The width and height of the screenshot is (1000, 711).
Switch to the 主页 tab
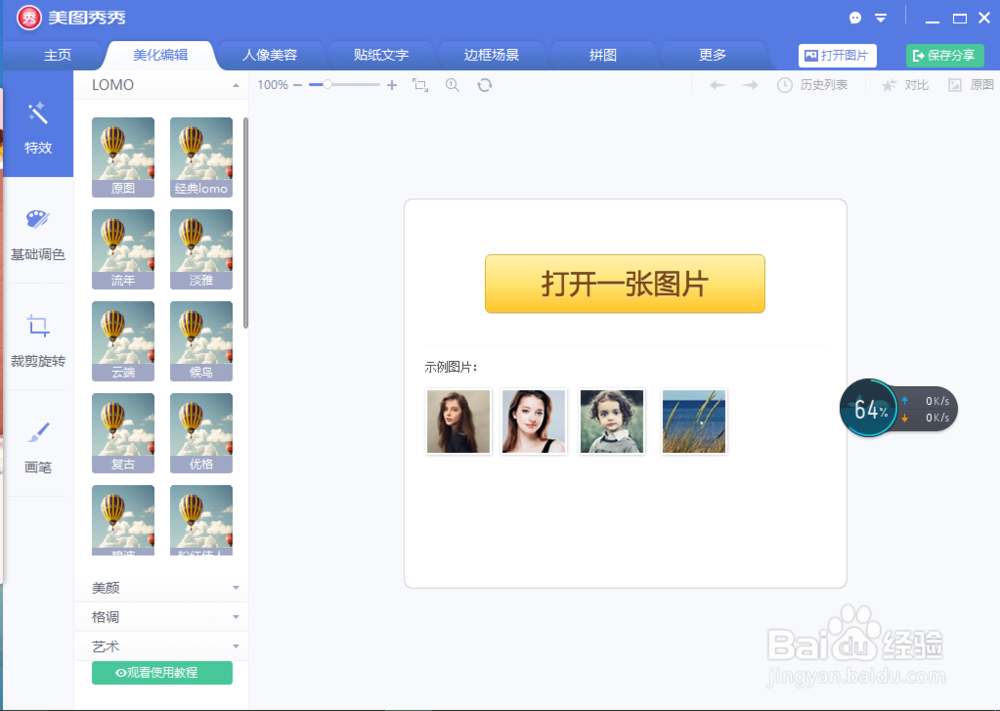pos(57,55)
